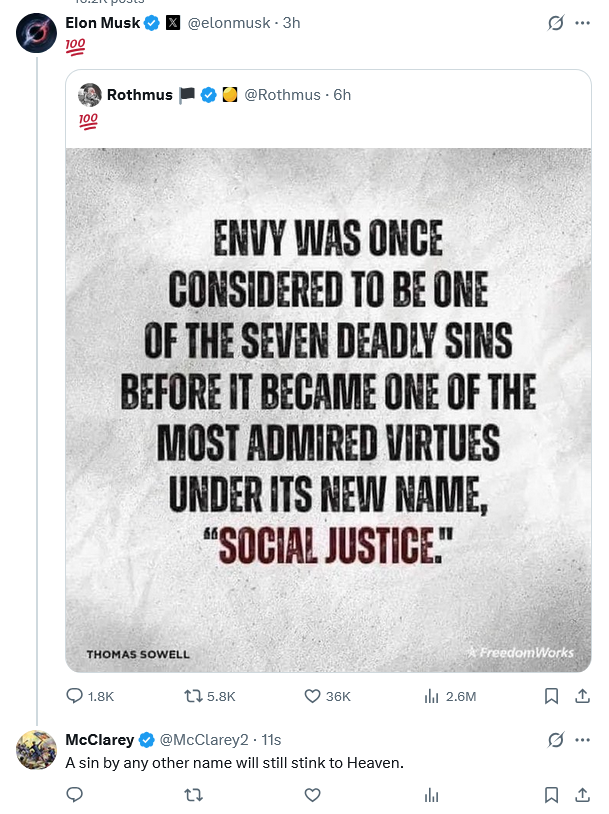The width and height of the screenshot is (609, 814).
Task: Share McClarey's comment
Action: [581, 795]
